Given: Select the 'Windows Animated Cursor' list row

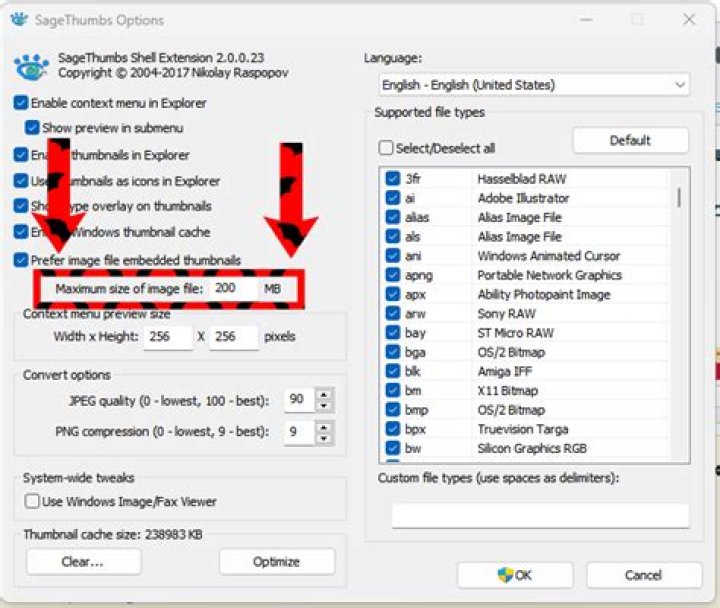Looking at the screenshot, I should pyautogui.click(x=527, y=256).
